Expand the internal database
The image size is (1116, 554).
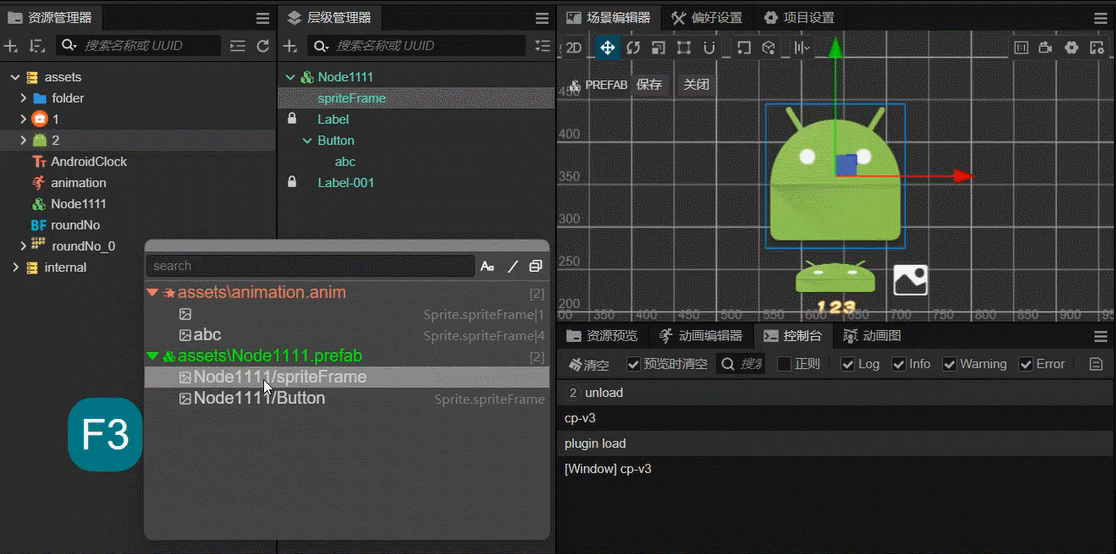15,267
